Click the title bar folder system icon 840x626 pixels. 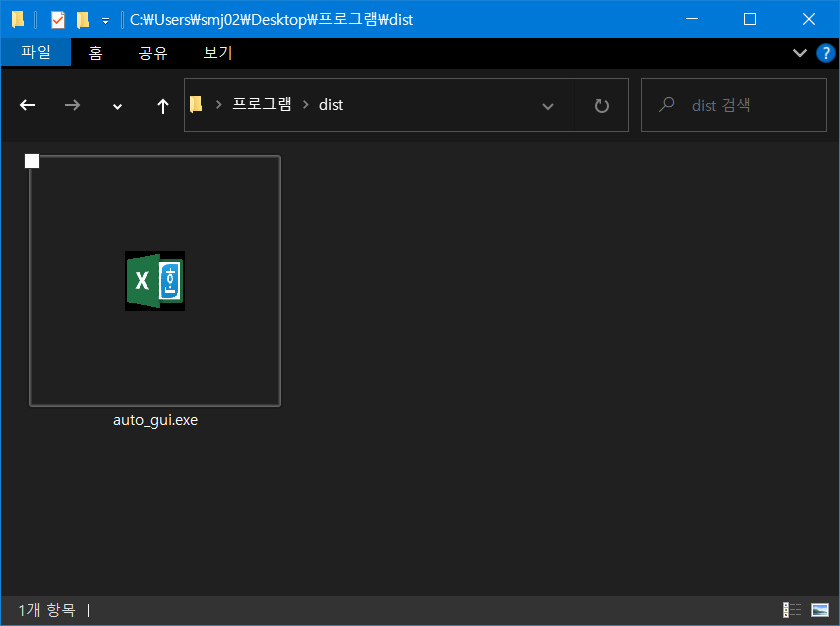18,20
